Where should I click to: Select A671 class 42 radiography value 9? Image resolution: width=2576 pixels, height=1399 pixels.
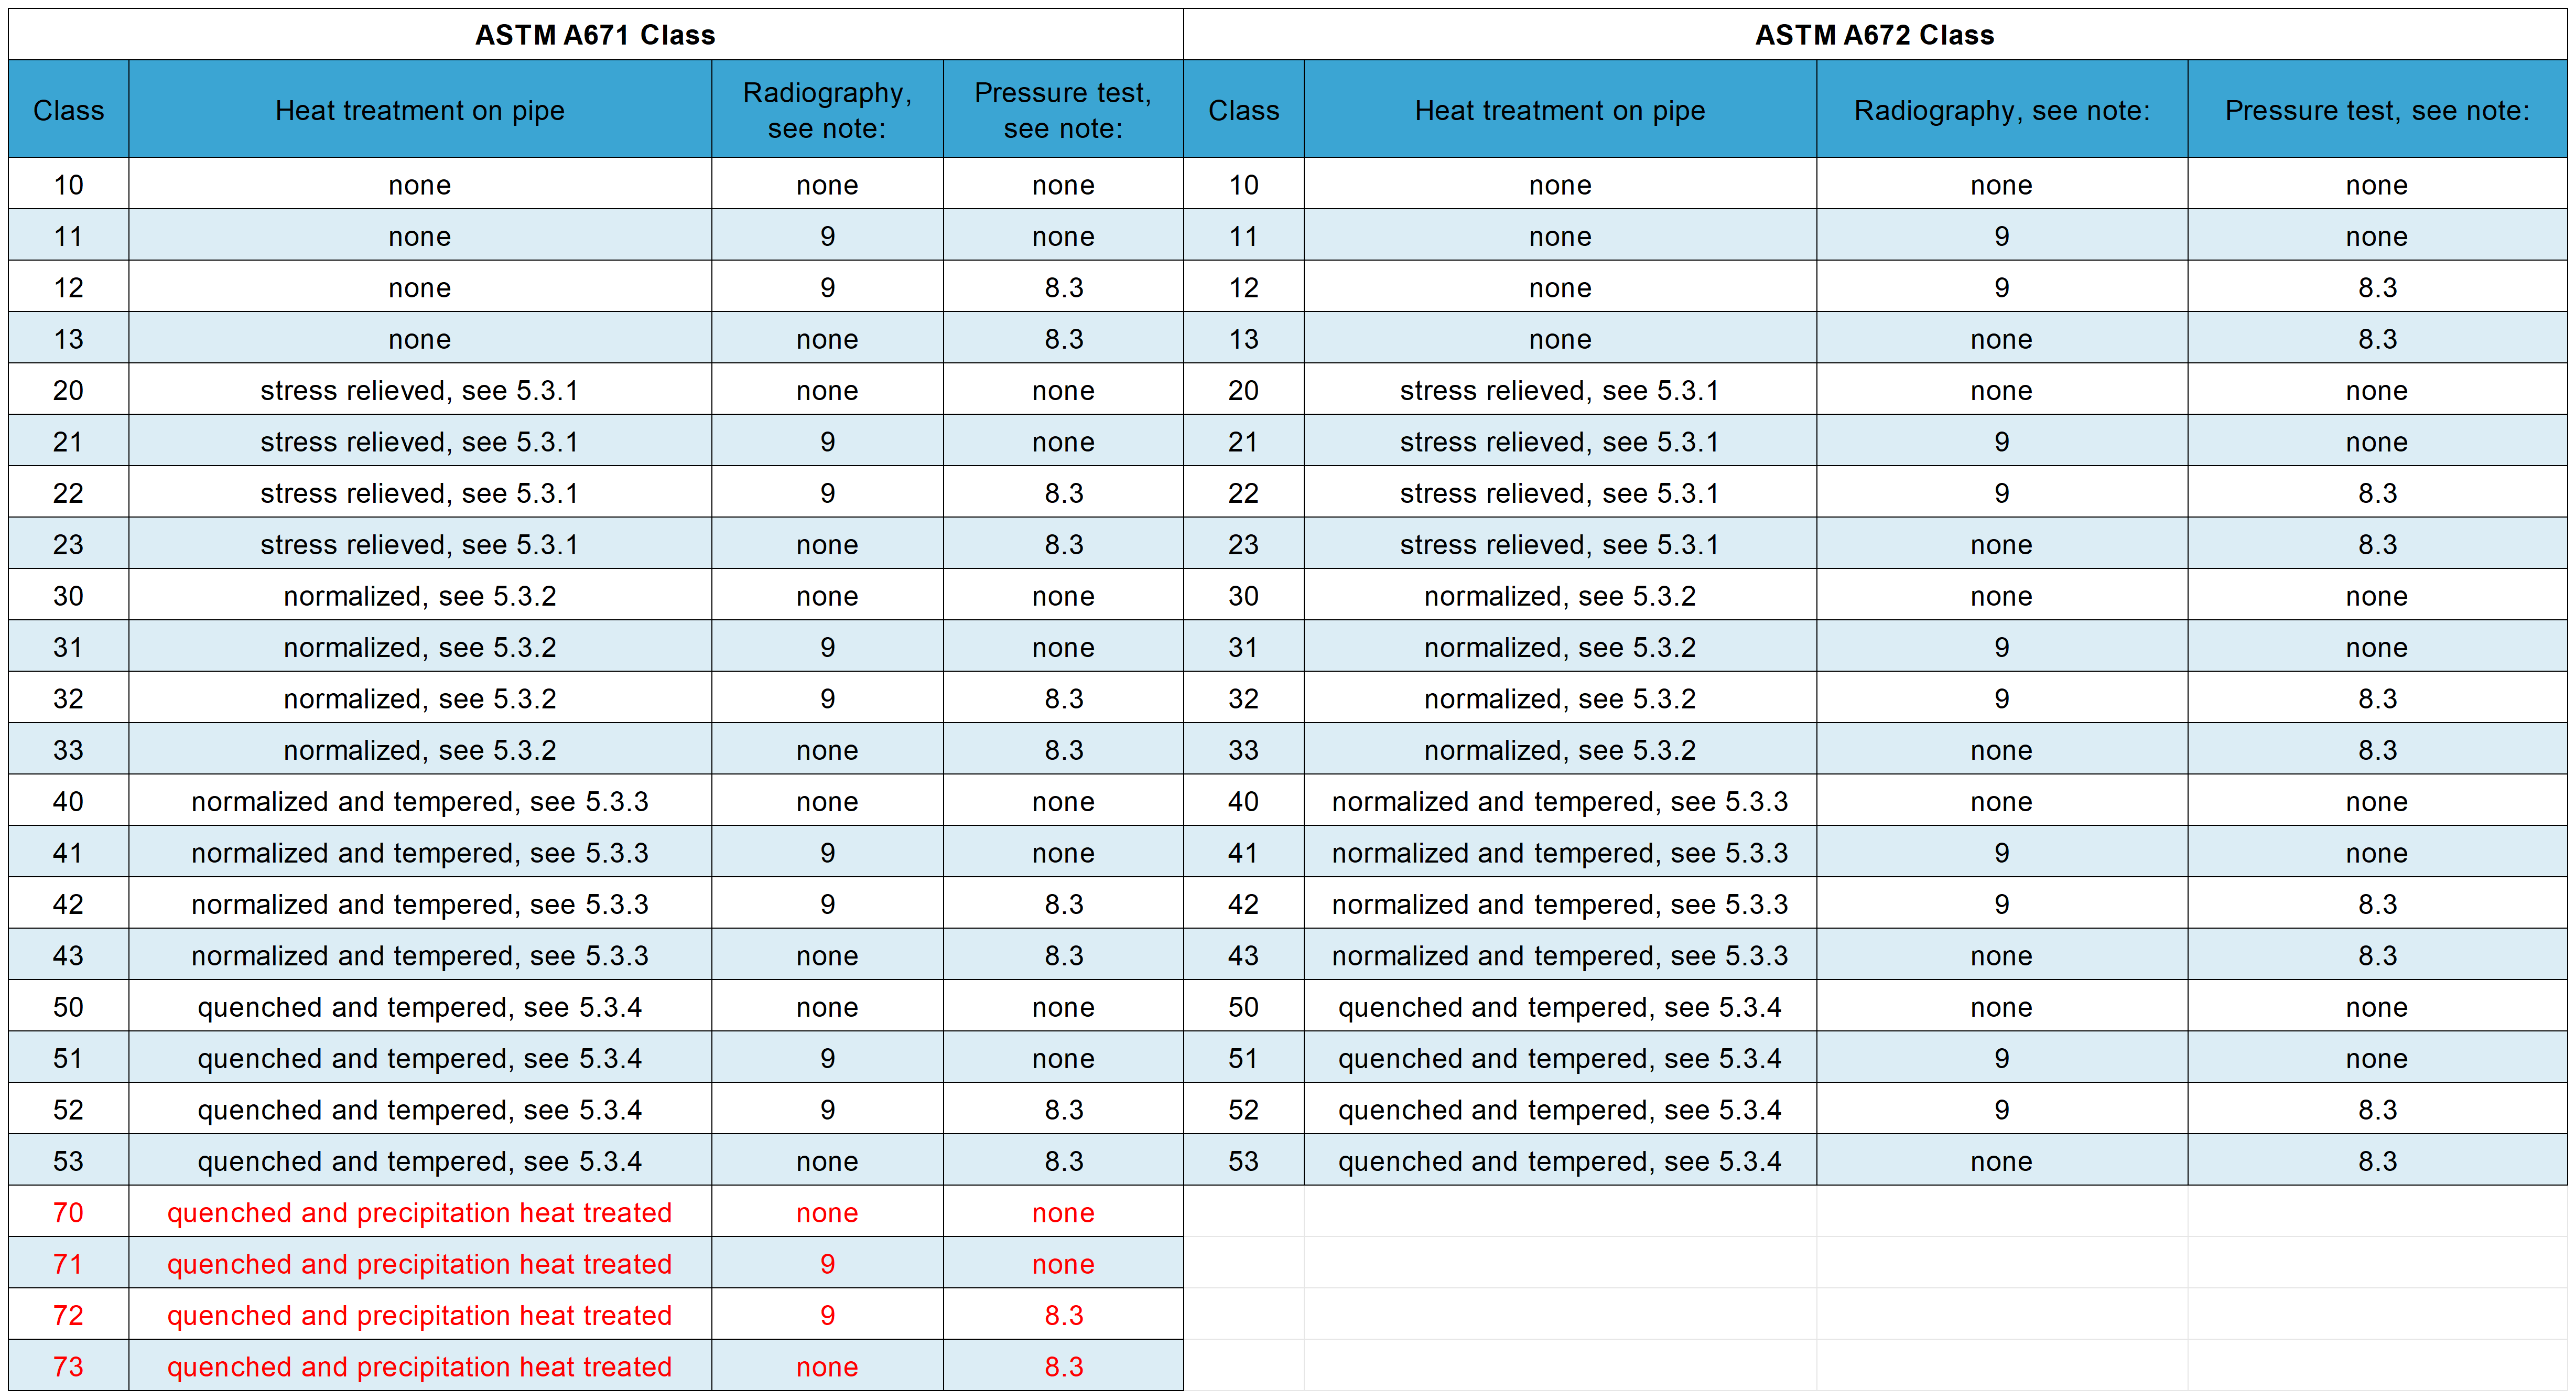pyautogui.click(x=827, y=904)
